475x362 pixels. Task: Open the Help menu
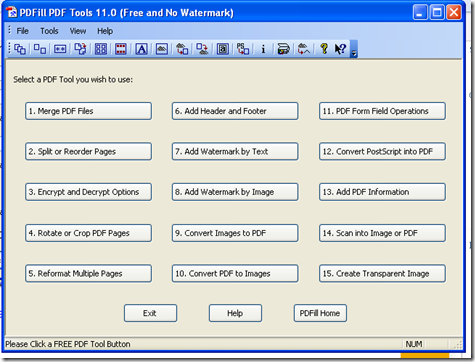(x=105, y=31)
